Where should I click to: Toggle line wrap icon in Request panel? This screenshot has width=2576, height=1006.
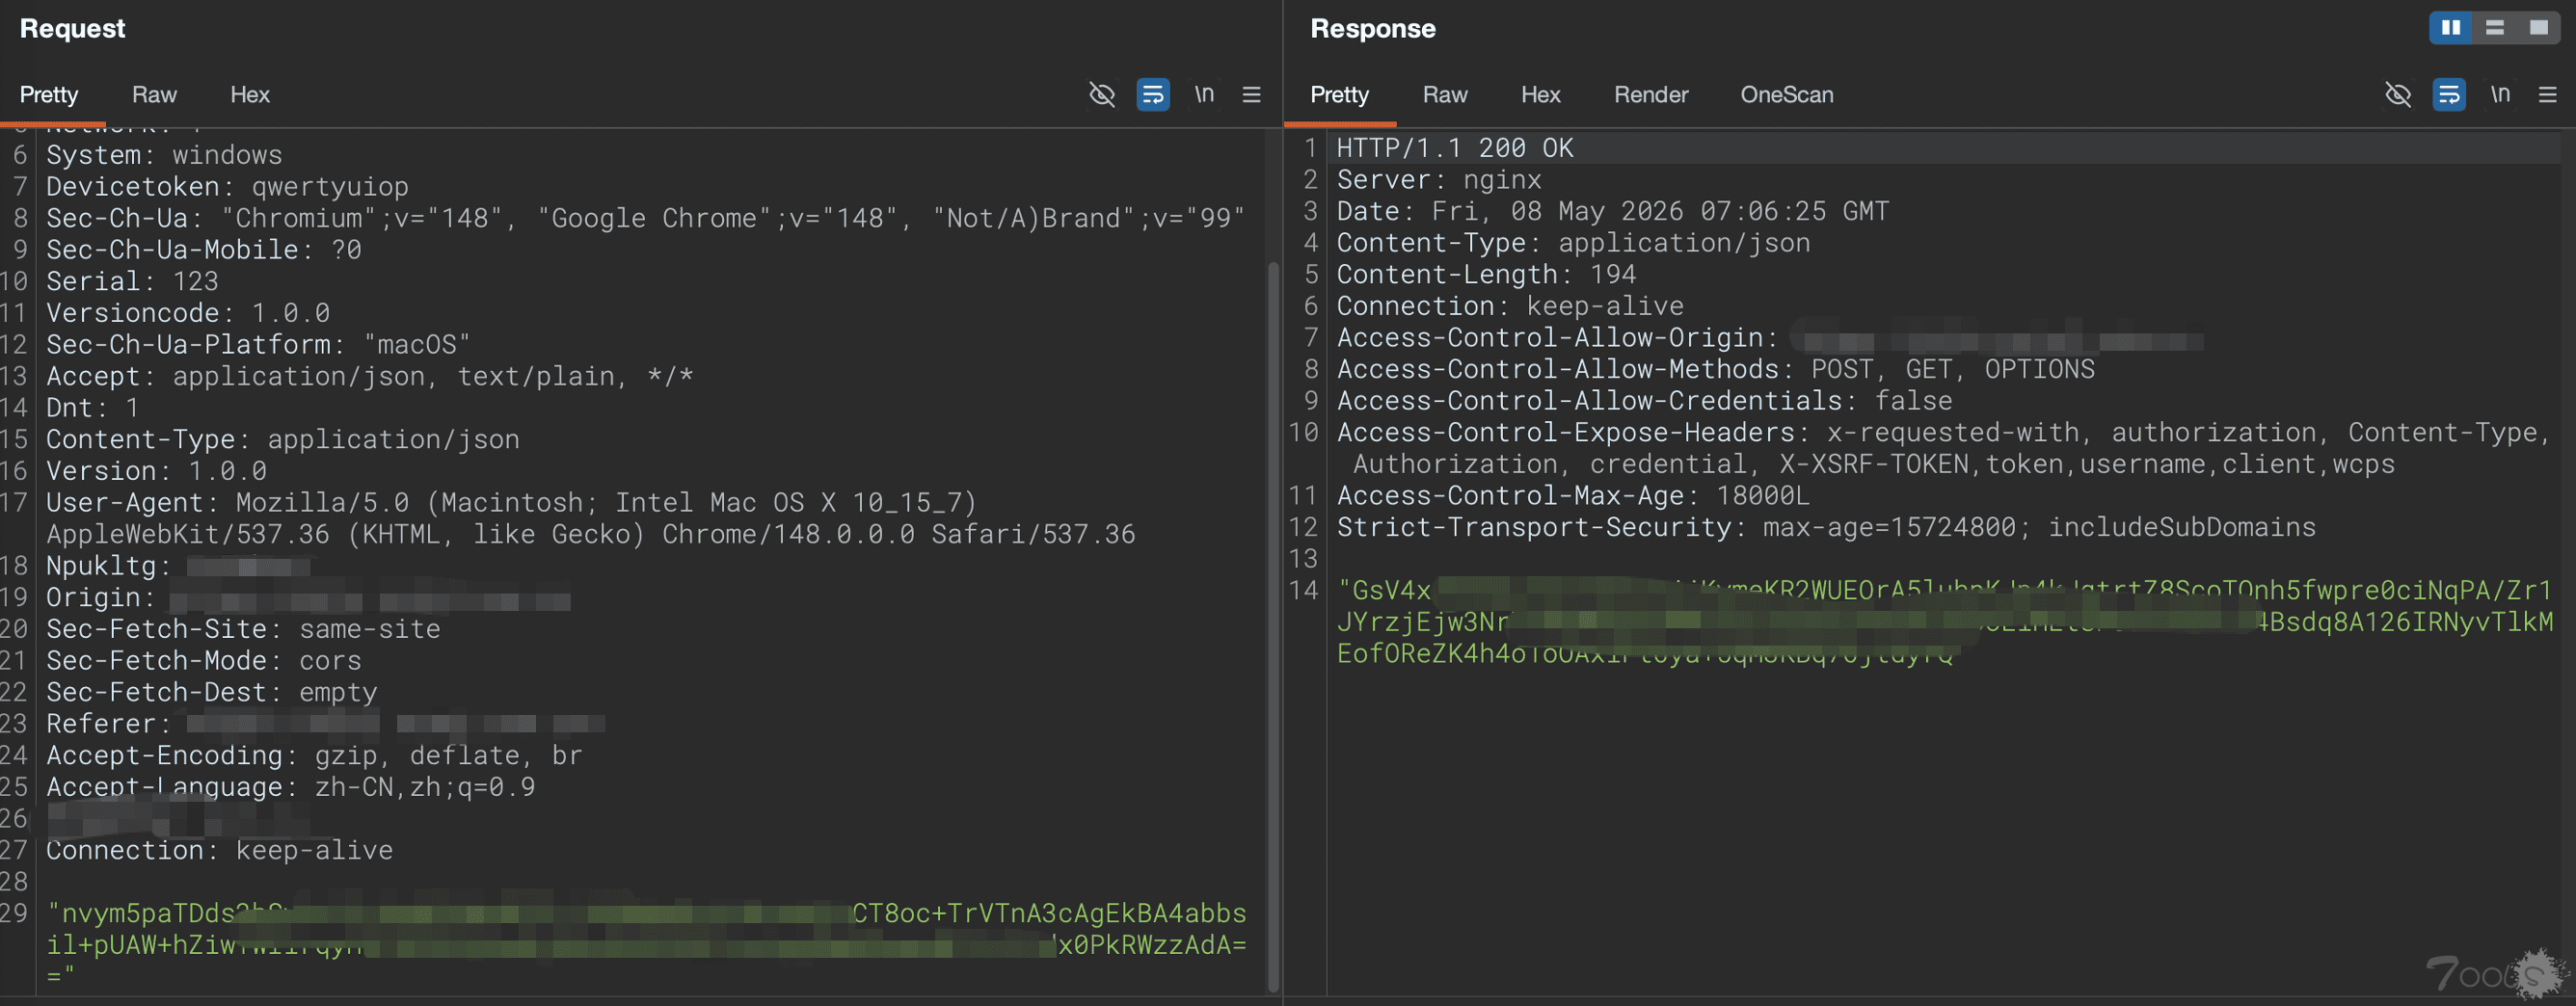click(1153, 95)
